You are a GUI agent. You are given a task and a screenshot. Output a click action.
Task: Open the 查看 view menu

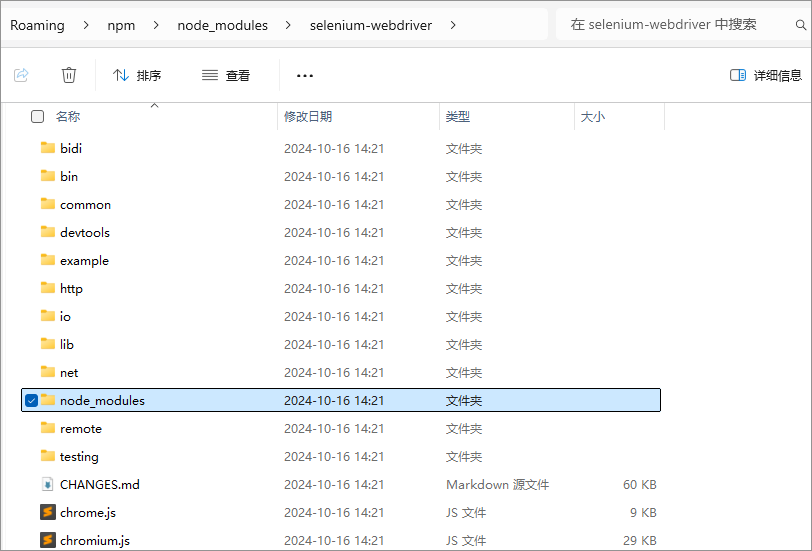(226, 76)
